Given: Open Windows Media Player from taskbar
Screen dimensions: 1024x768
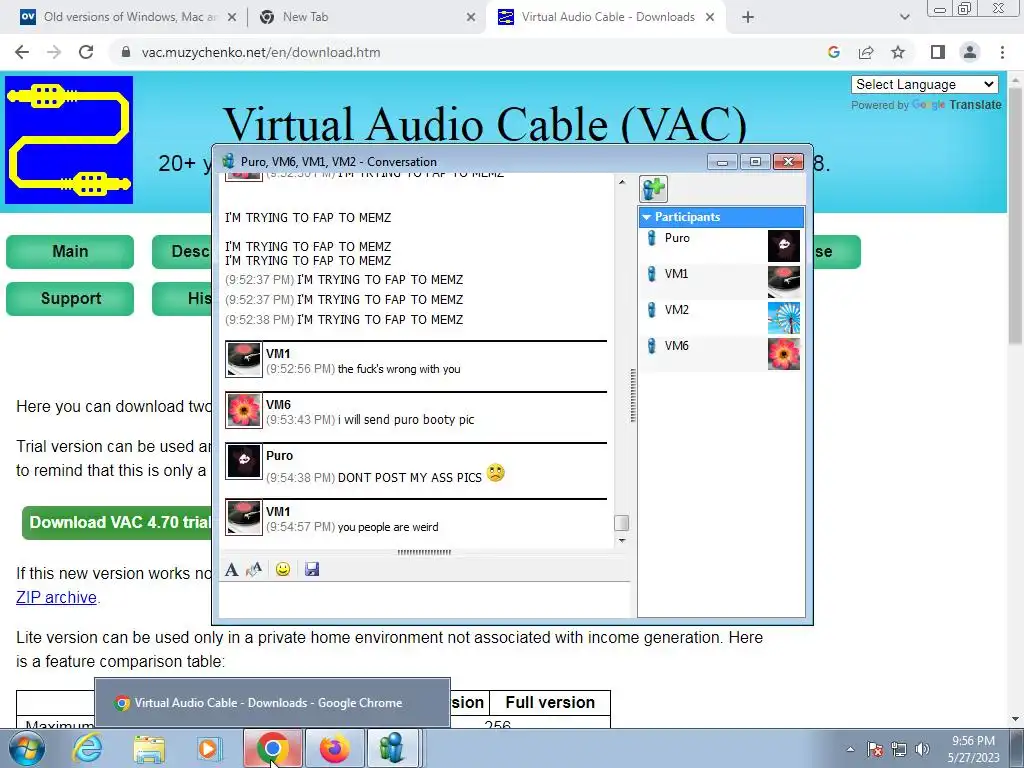Looking at the screenshot, I should click(x=210, y=748).
